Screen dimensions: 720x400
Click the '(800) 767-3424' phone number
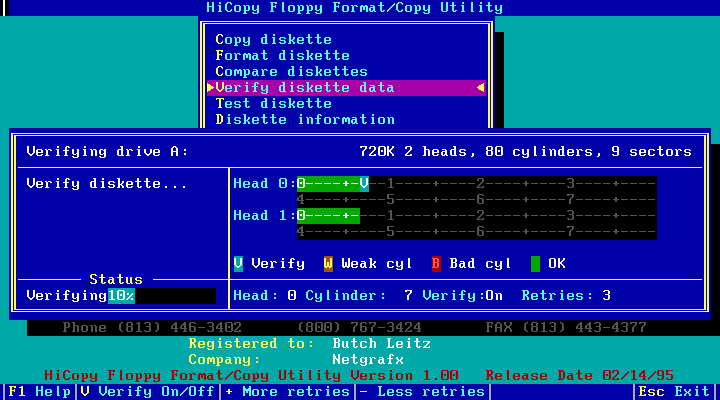pos(359,328)
